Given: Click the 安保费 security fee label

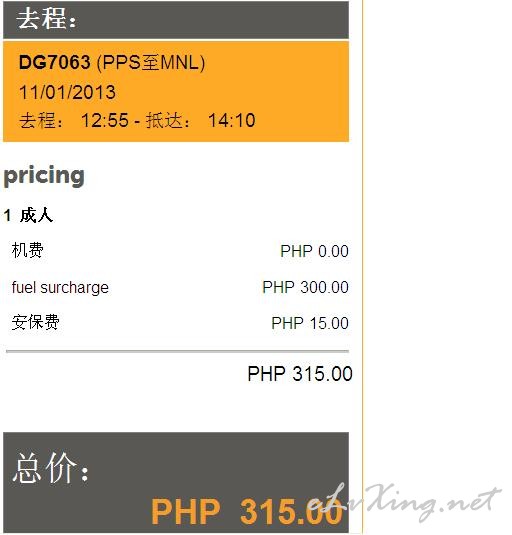Looking at the screenshot, I should 35,322.
